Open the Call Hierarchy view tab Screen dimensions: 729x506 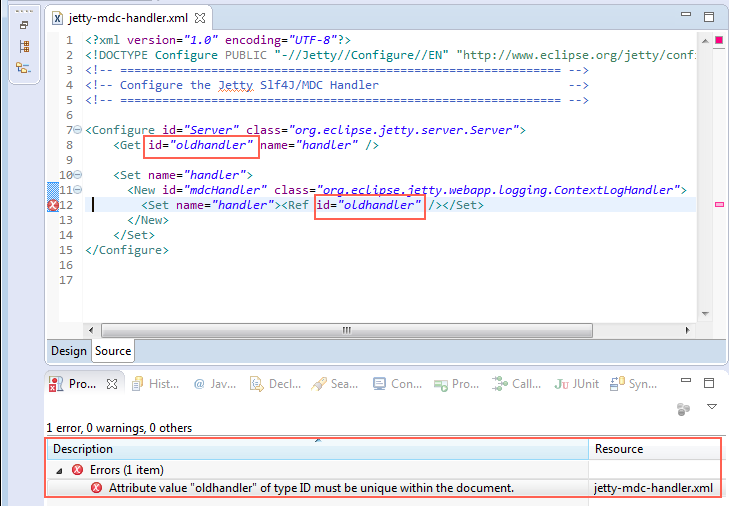[x=517, y=384]
